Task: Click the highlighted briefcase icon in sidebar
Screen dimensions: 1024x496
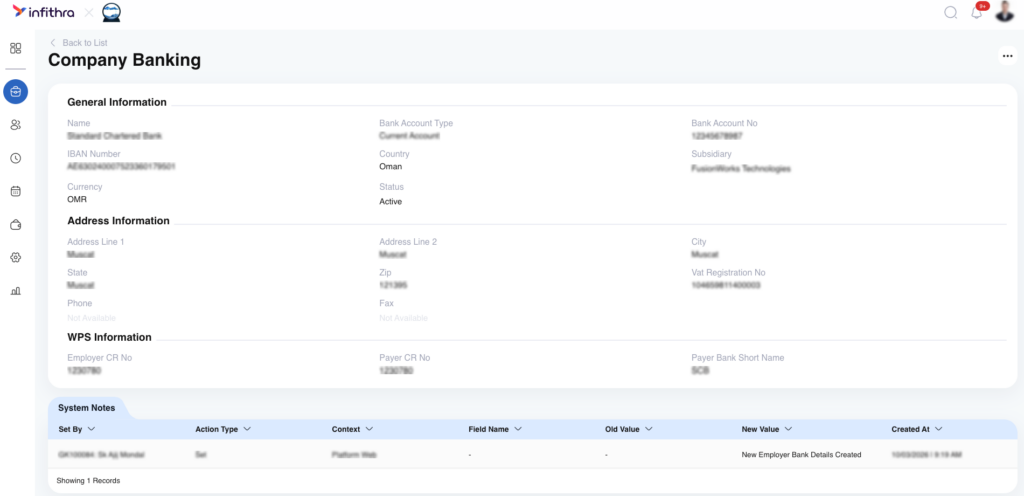Action: click(15, 92)
